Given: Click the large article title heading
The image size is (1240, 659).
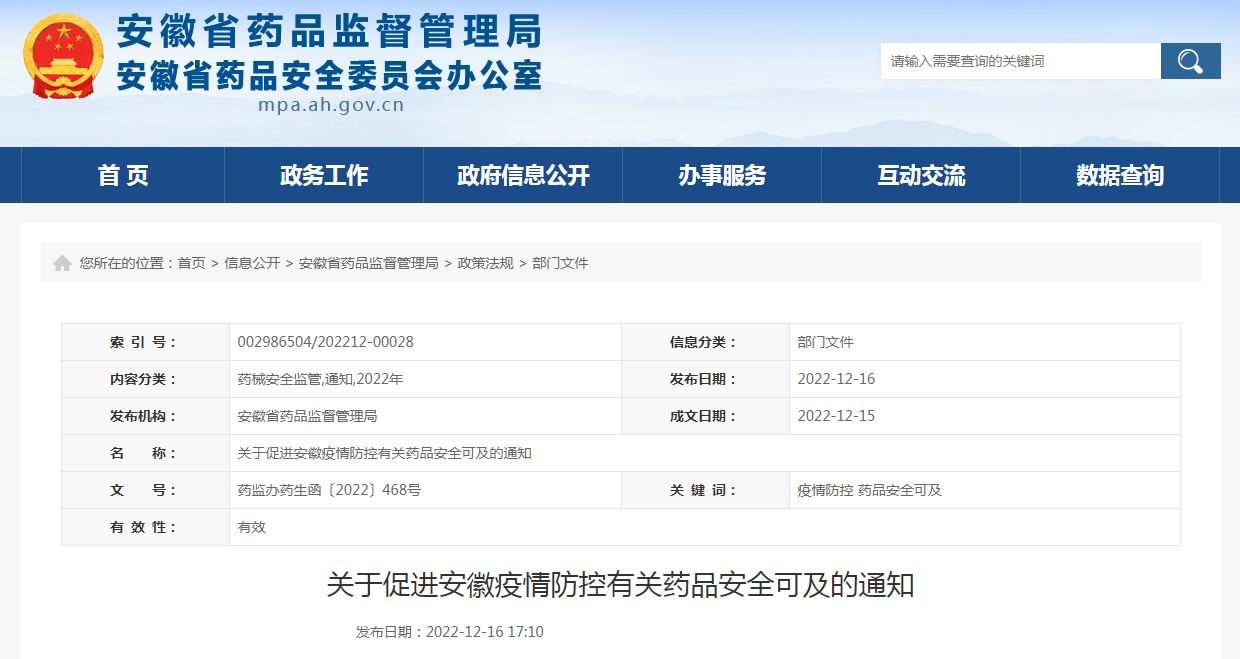Looking at the screenshot, I should point(620,585).
